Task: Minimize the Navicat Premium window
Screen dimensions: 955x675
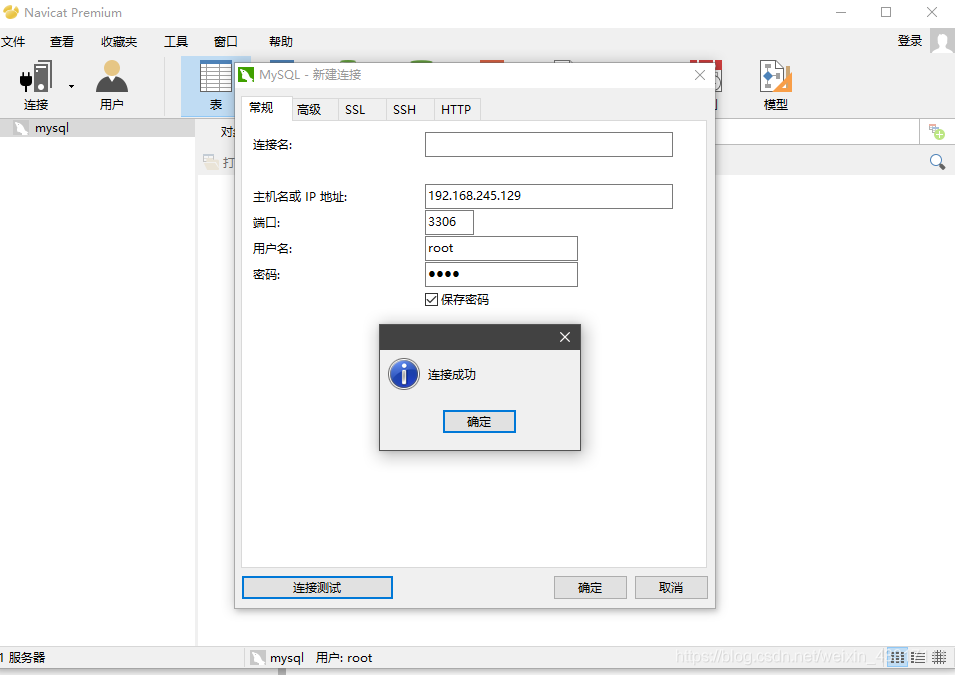Action: [841, 12]
